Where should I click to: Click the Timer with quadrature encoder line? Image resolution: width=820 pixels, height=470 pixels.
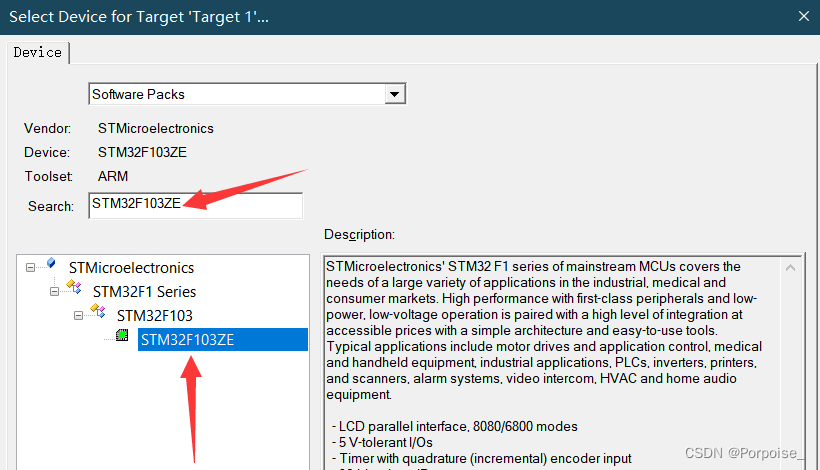(x=482, y=458)
